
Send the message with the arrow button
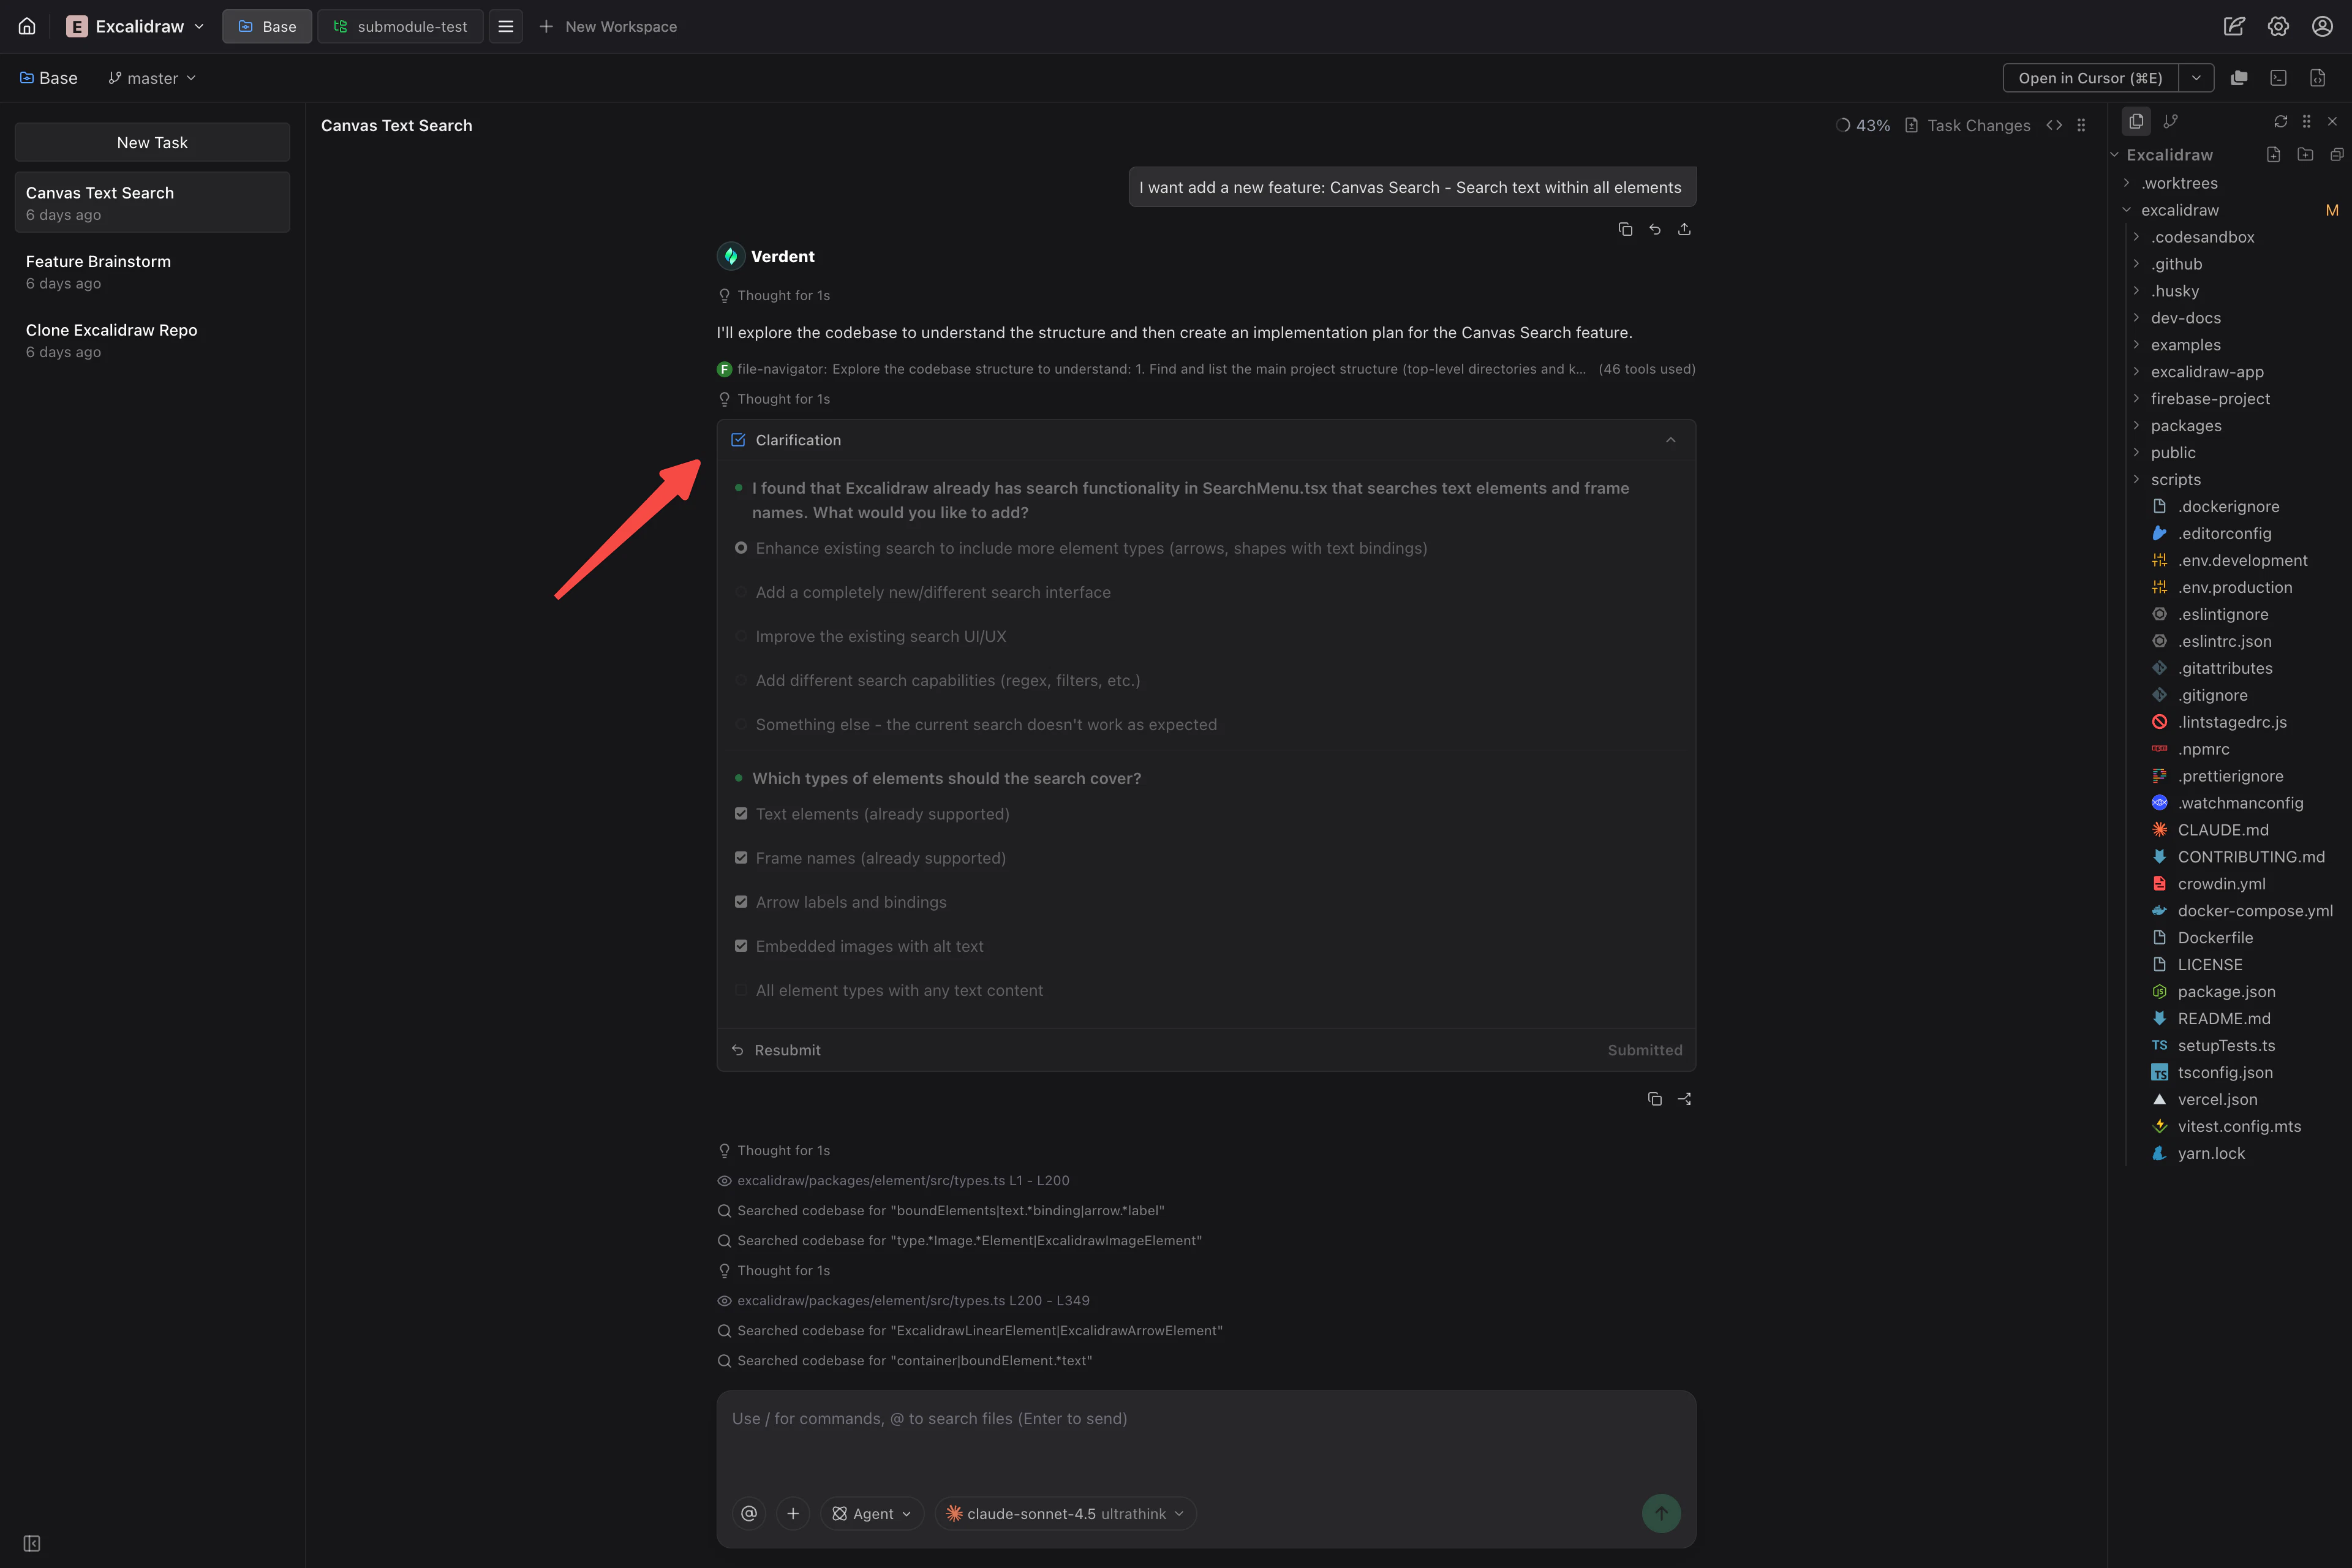pyautogui.click(x=1661, y=1514)
